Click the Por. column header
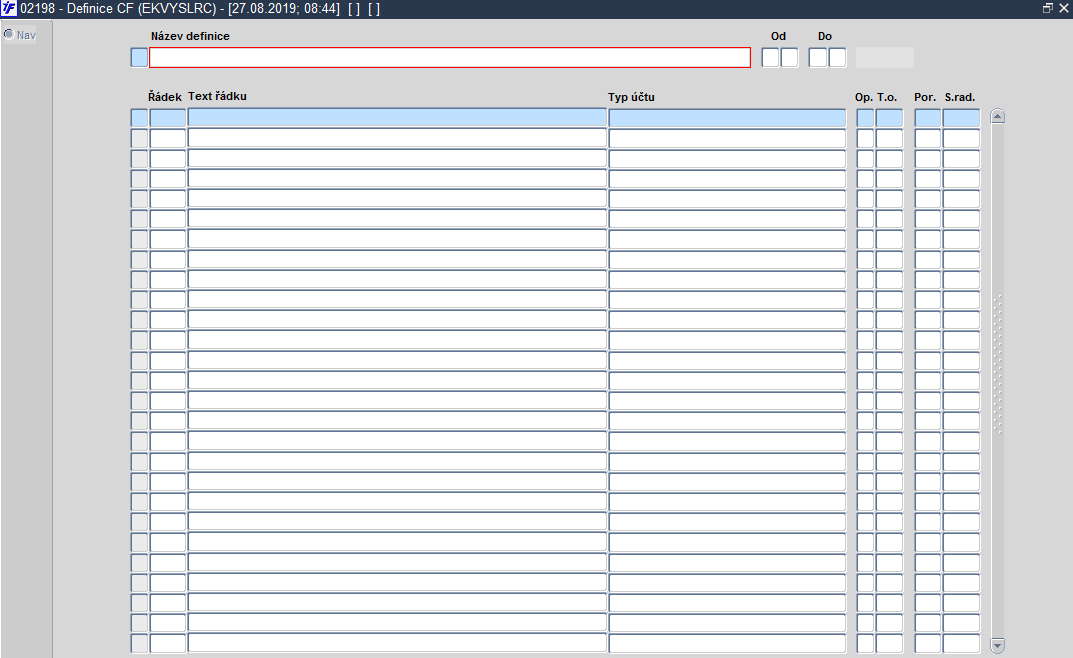The image size is (1073, 658). tap(925, 97)
